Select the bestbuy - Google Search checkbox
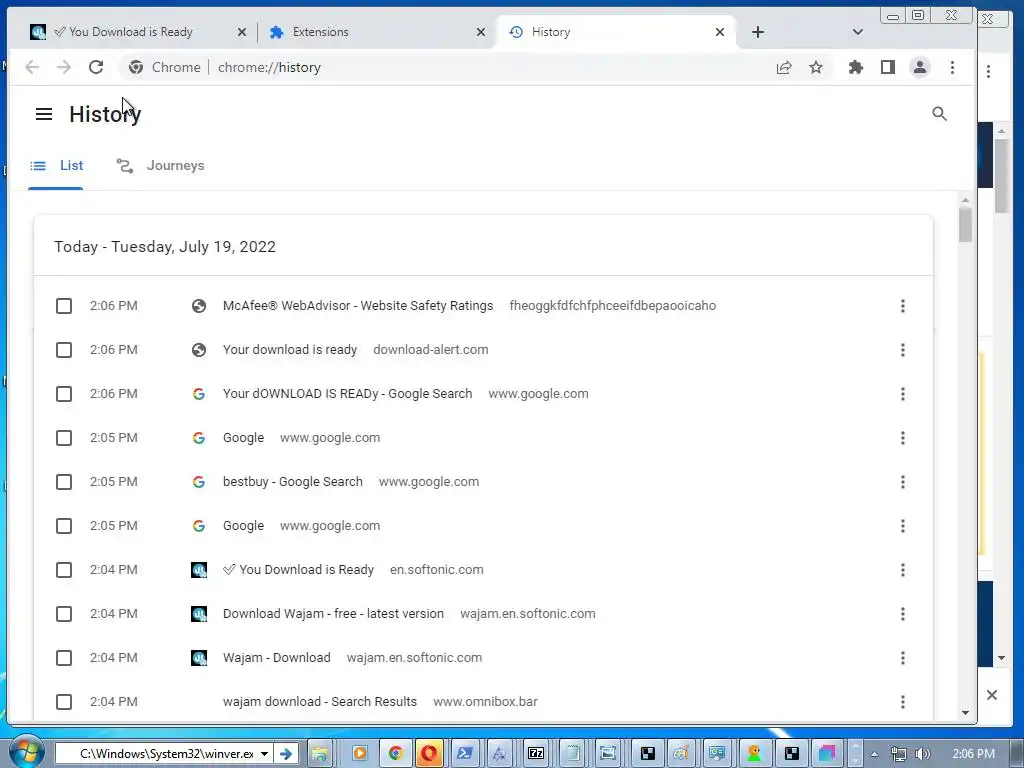Image resolution: width=1024 pixels, height=768 pixels. [64, 482]
